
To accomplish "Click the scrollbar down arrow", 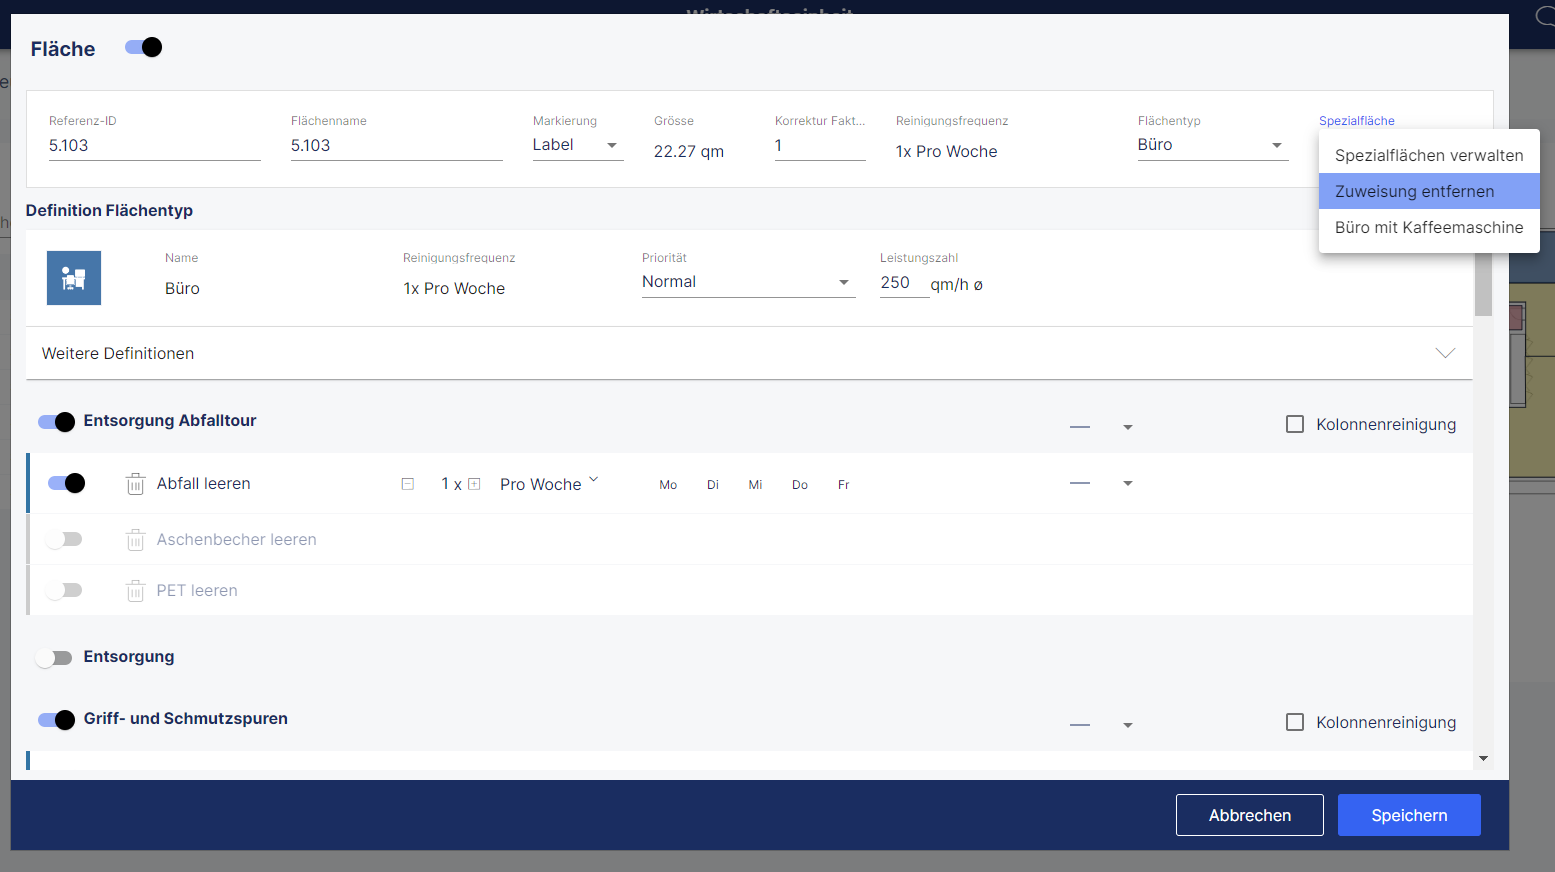I will [x=1484, y=759].
